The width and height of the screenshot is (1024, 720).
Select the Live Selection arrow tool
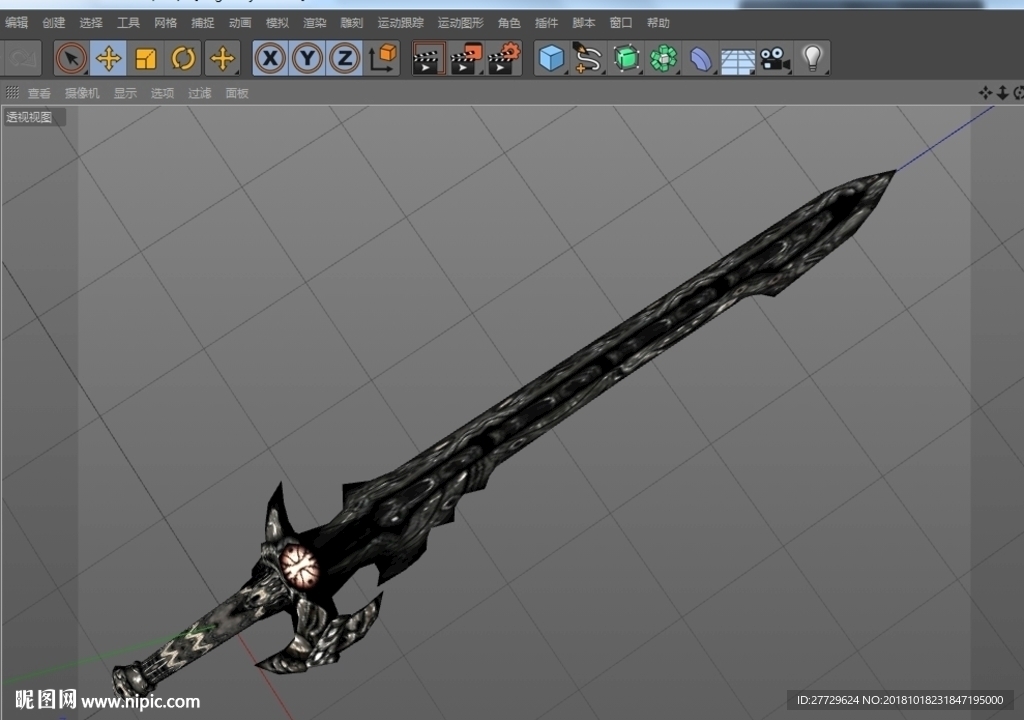click(71, 59)
